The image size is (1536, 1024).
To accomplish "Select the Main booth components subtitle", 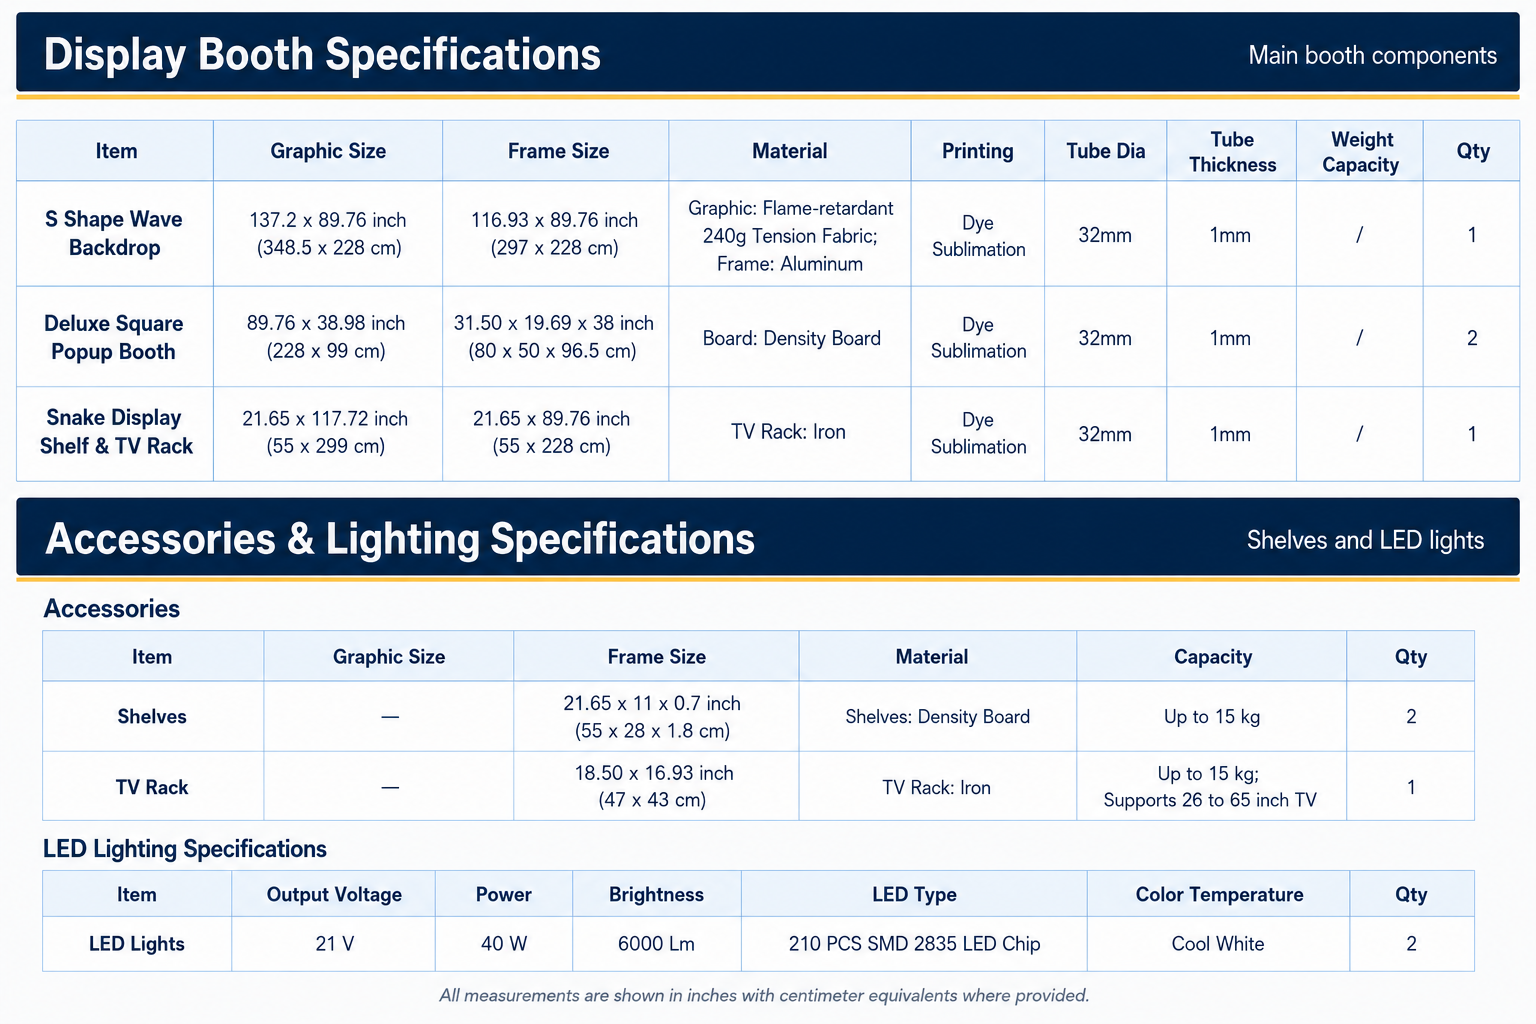I will (1372, 55).
